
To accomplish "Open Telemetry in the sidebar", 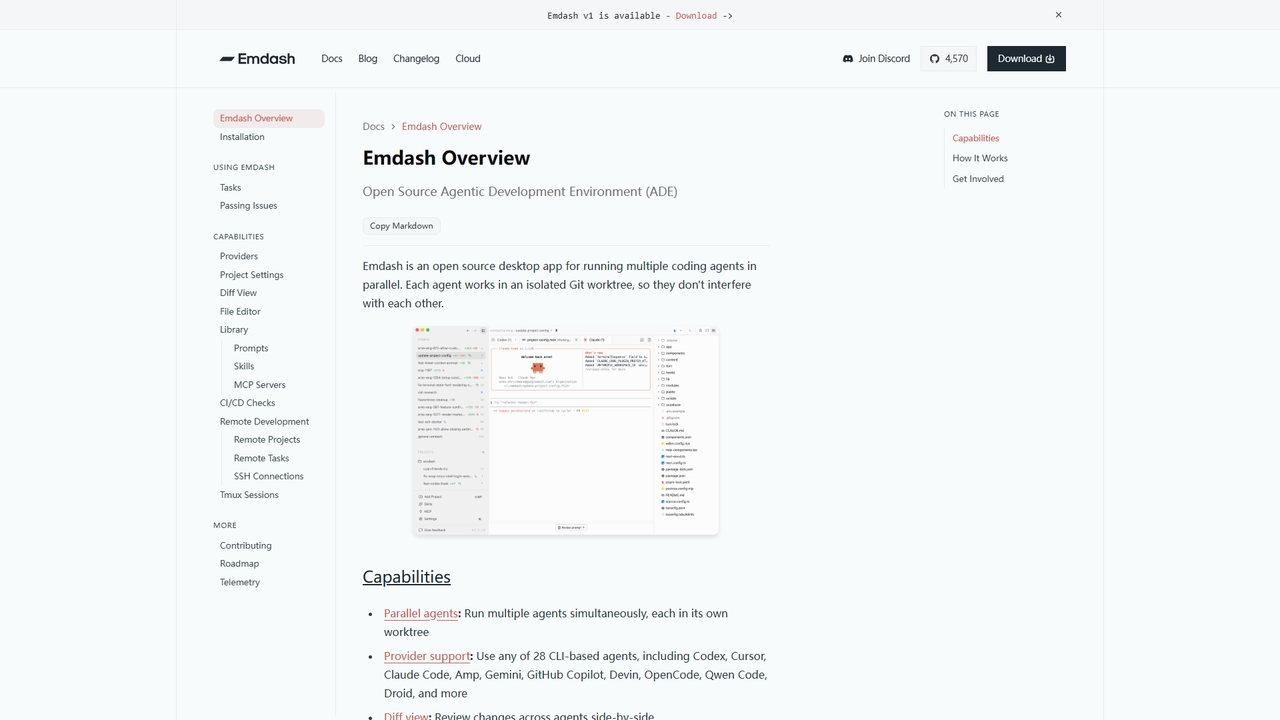I will coord(240,583).
